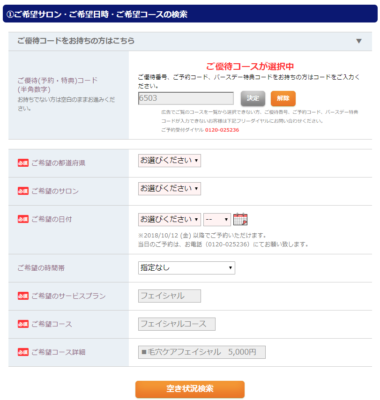Click the ご希望の時間帯 label
The height and width of the screenshot is (400, 380).
coord(41,268)
